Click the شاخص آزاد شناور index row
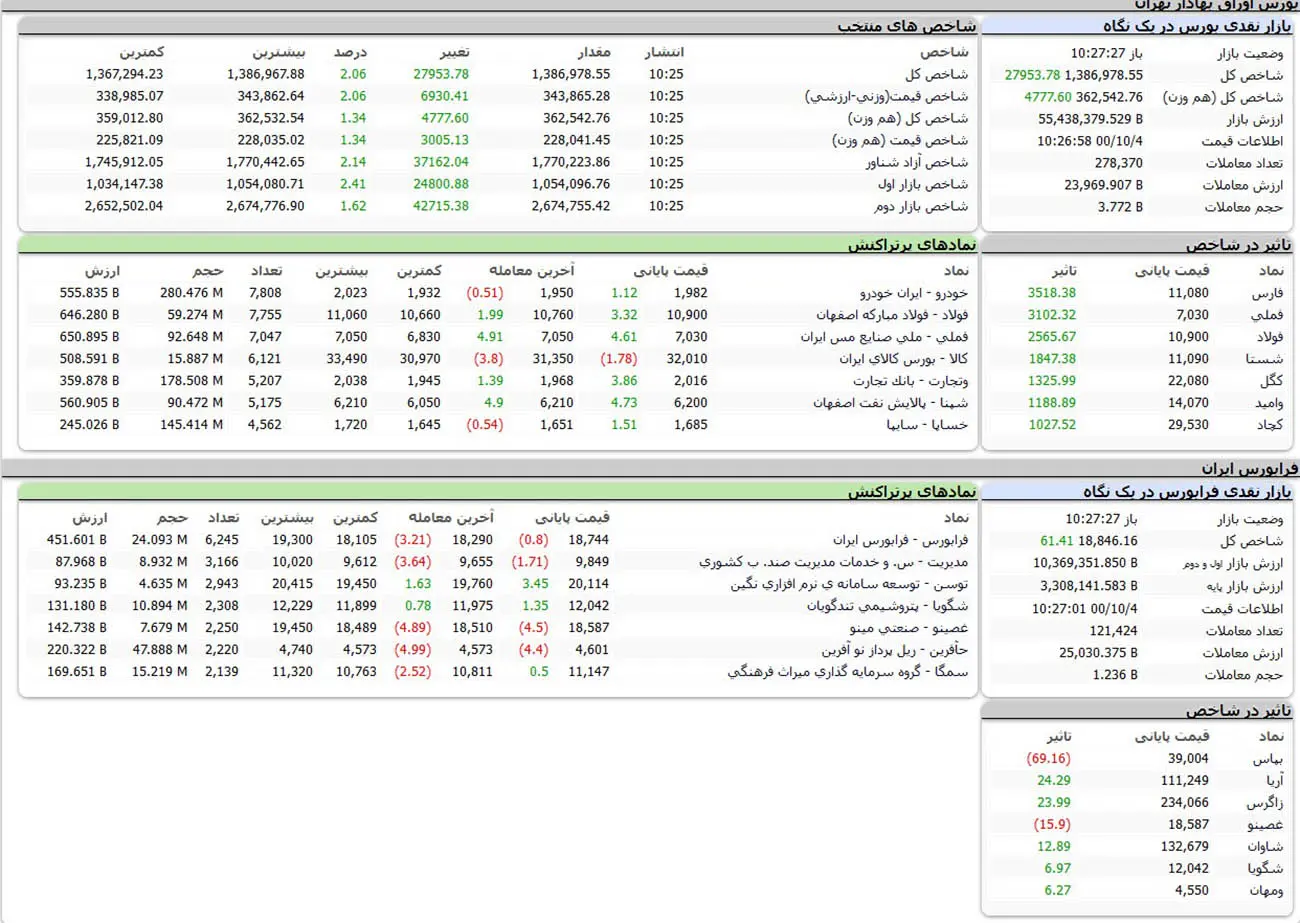 (x=913, y=161)
